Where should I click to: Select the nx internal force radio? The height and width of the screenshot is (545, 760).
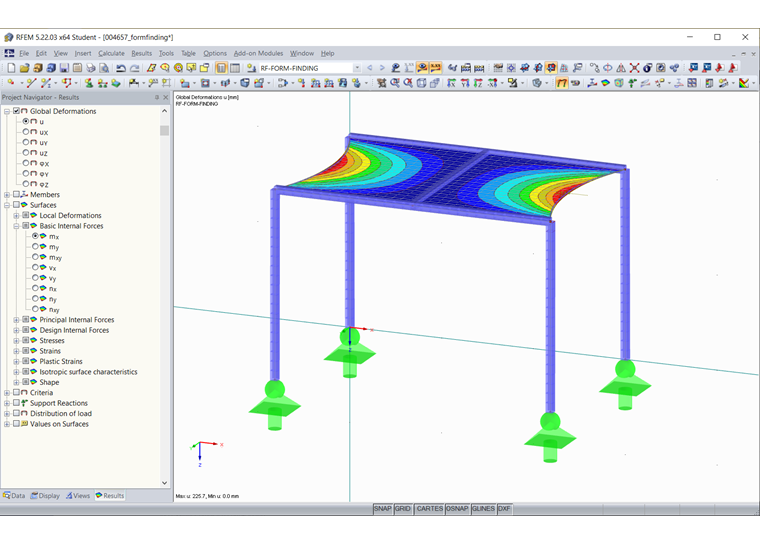35,288
